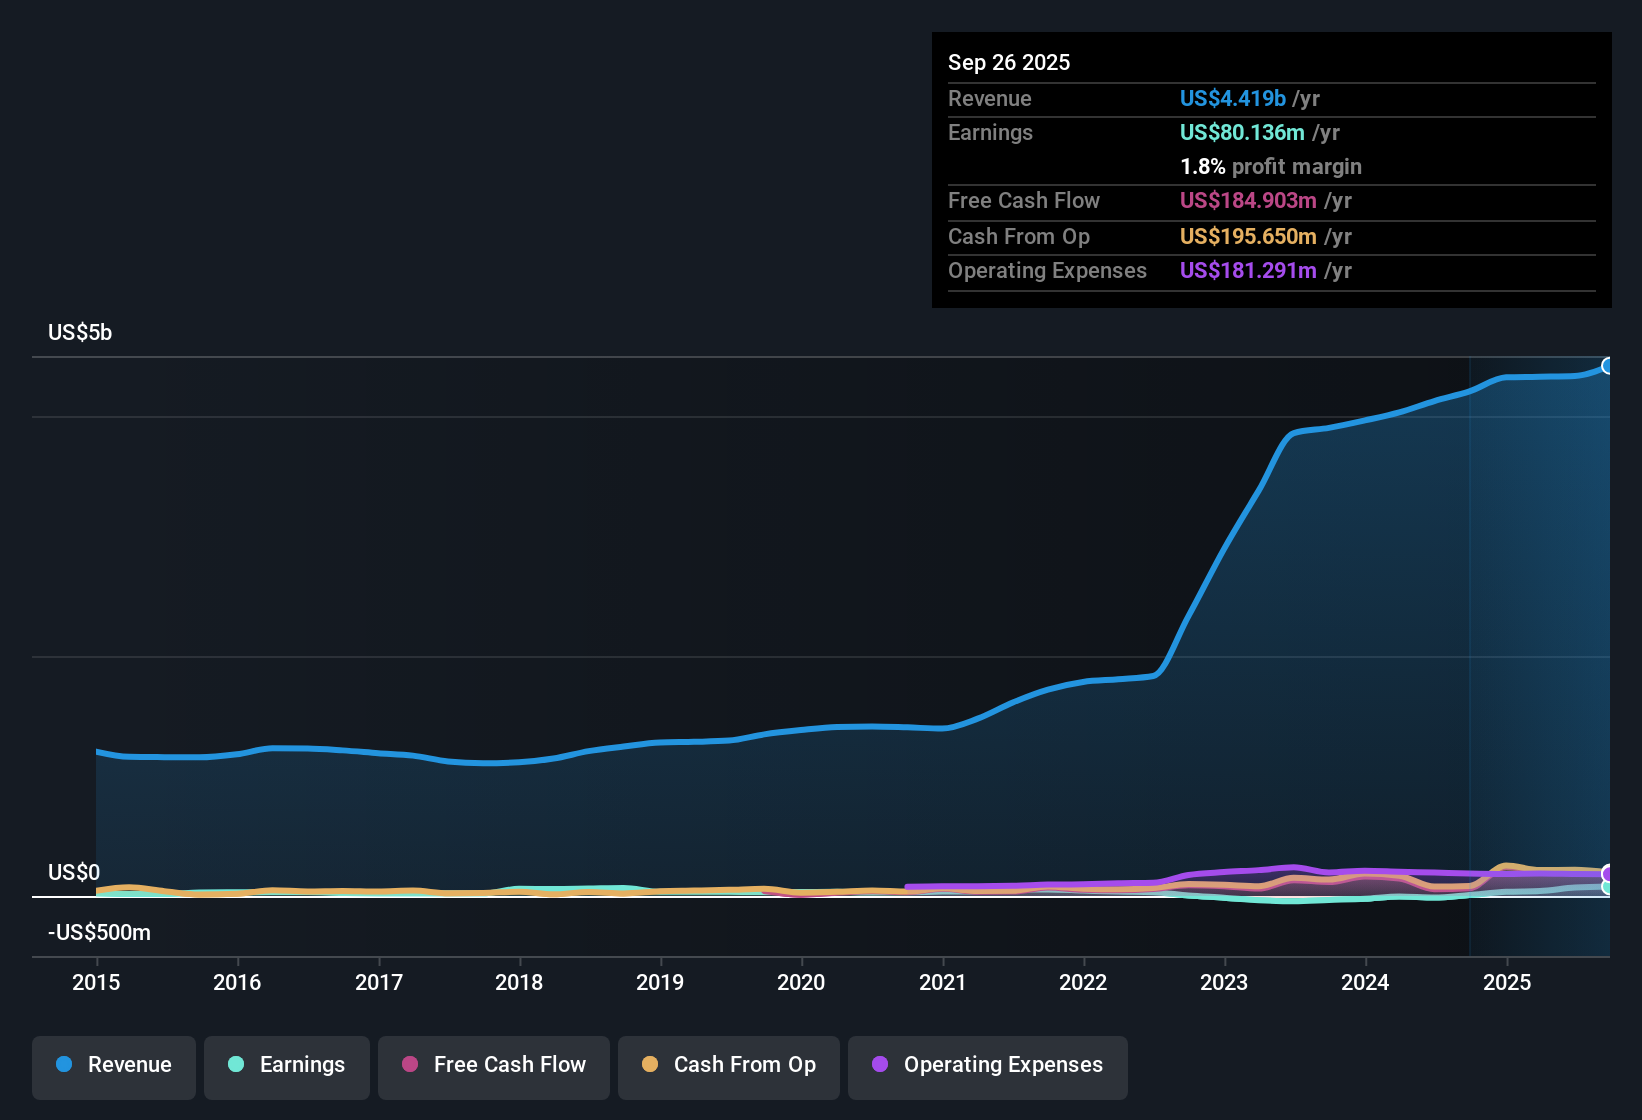
Task: Click the 2023 year label on axis
Action: pos(1224,983)
